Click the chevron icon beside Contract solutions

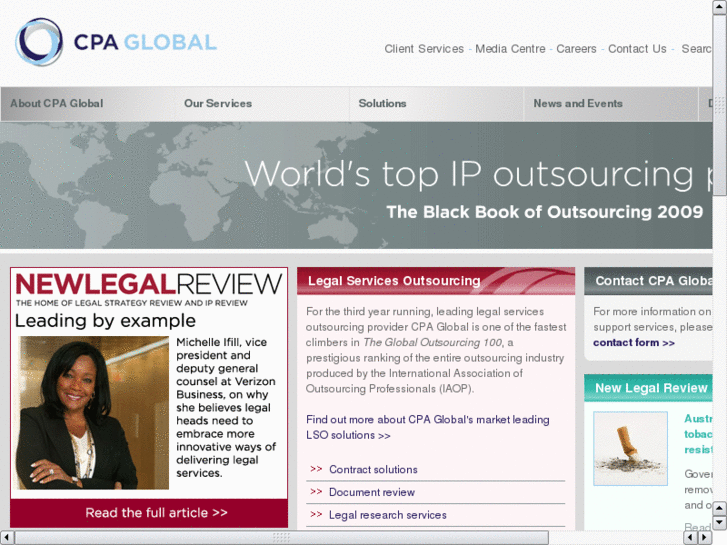[x=316, y=469]
